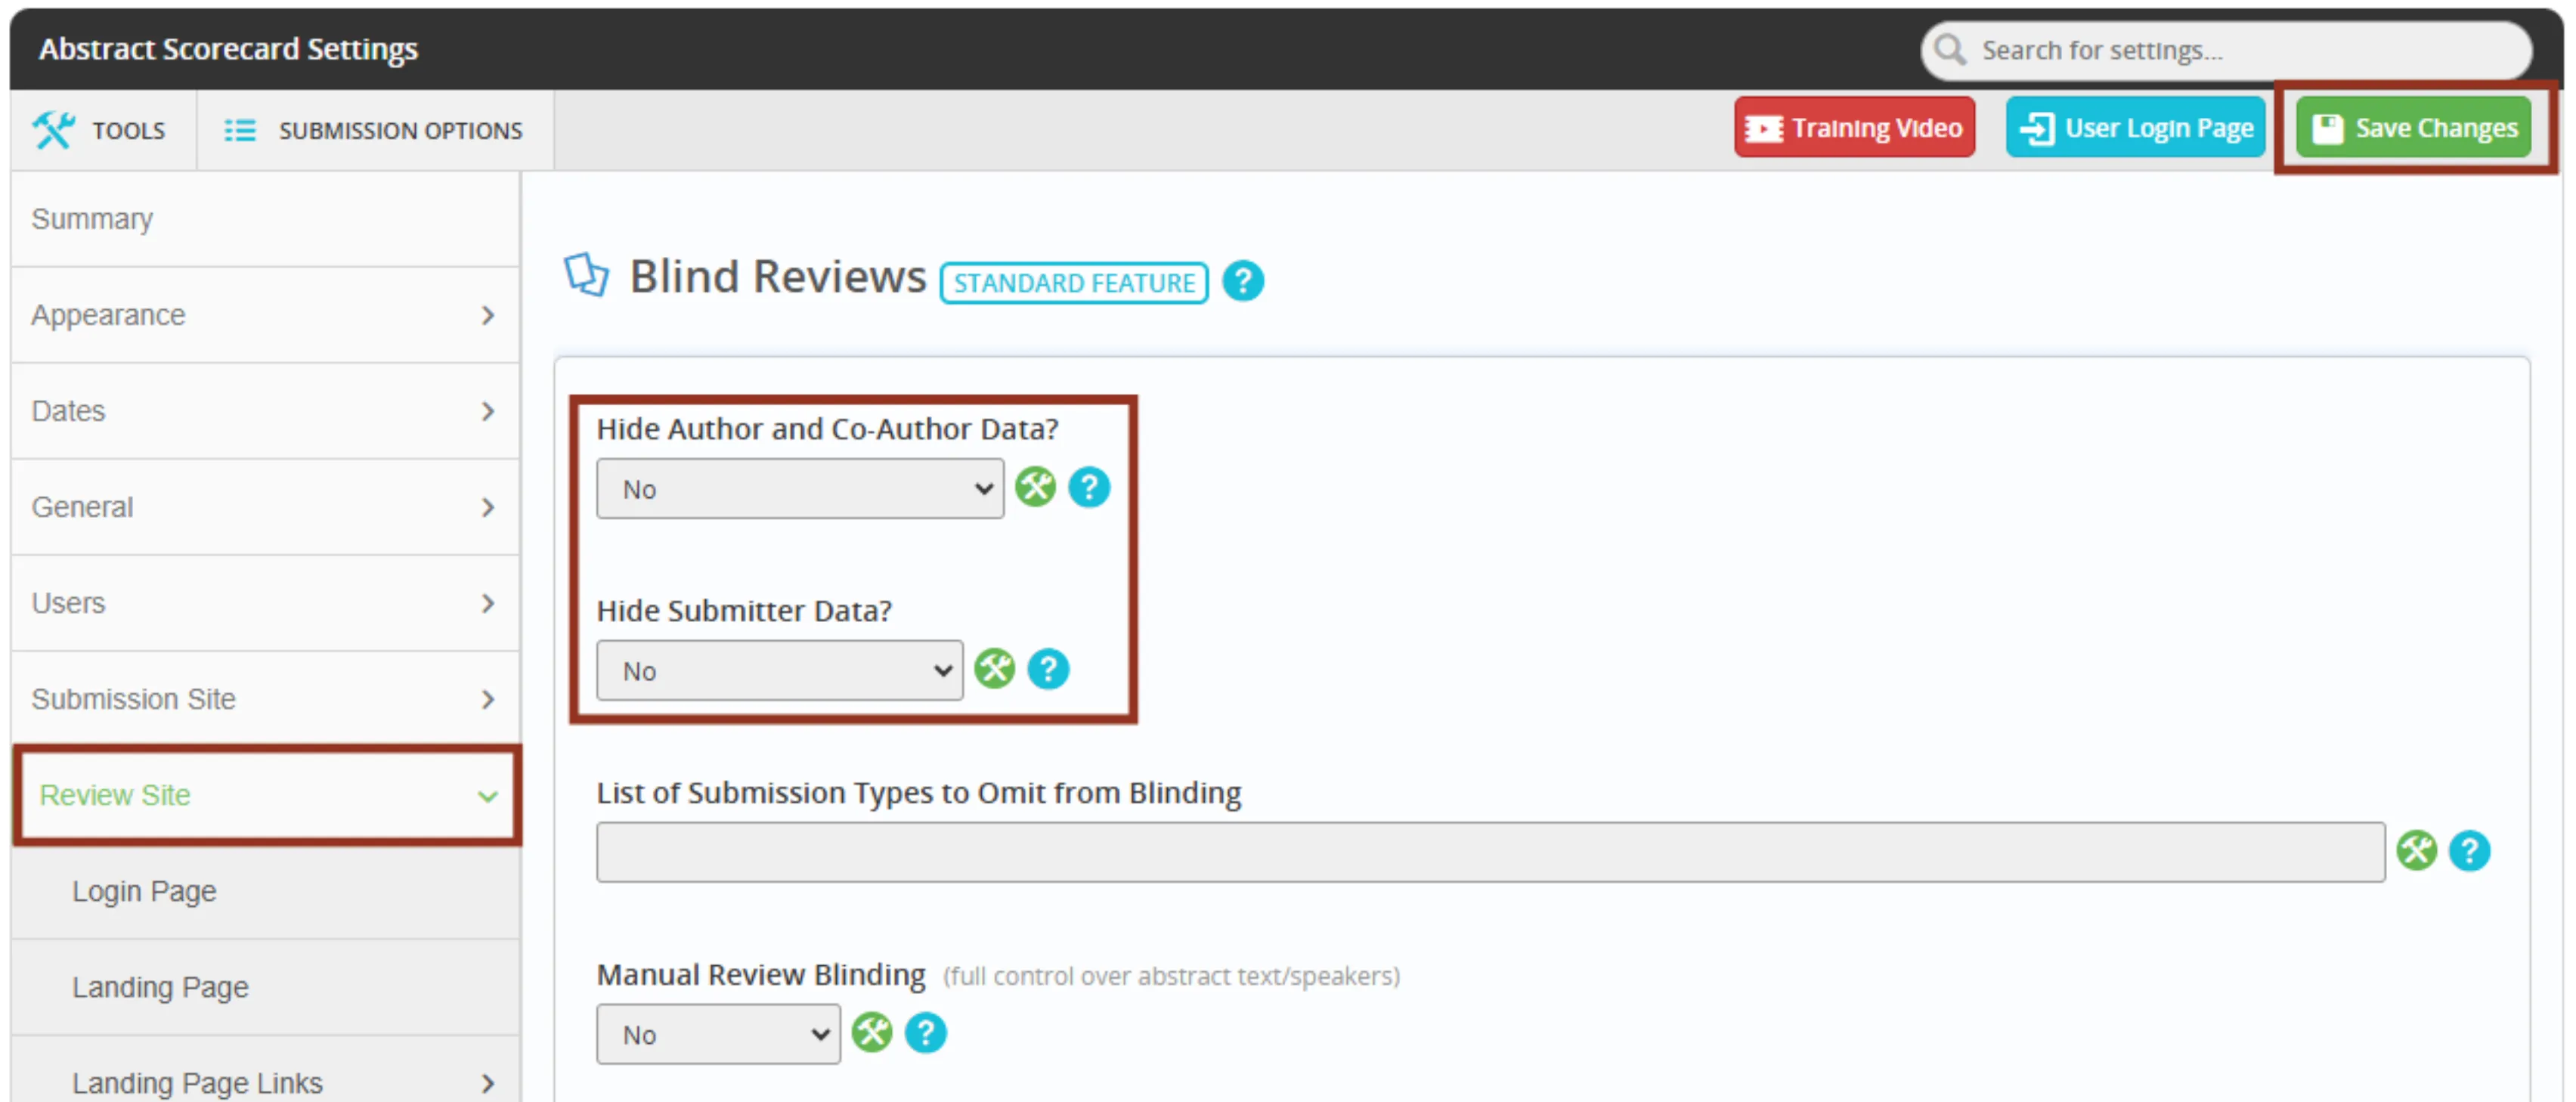This screenshot has height=1102, width=2576.
Task: Open Hide Submitter Data dropdown
Action: click(780, 671)
